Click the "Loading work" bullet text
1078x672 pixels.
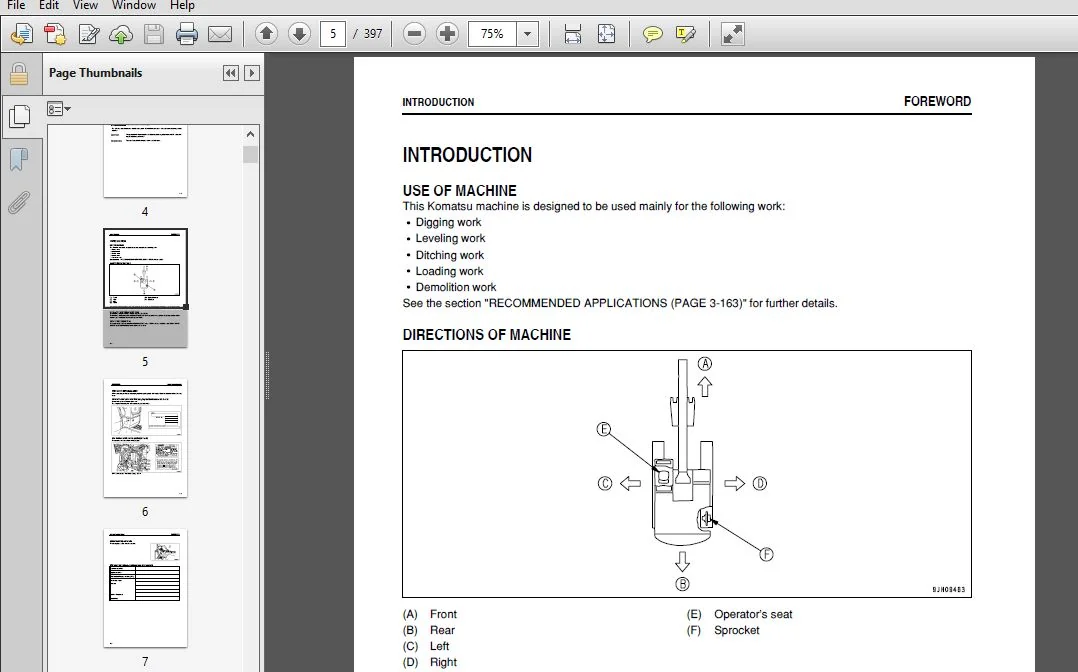click(449, 271)
